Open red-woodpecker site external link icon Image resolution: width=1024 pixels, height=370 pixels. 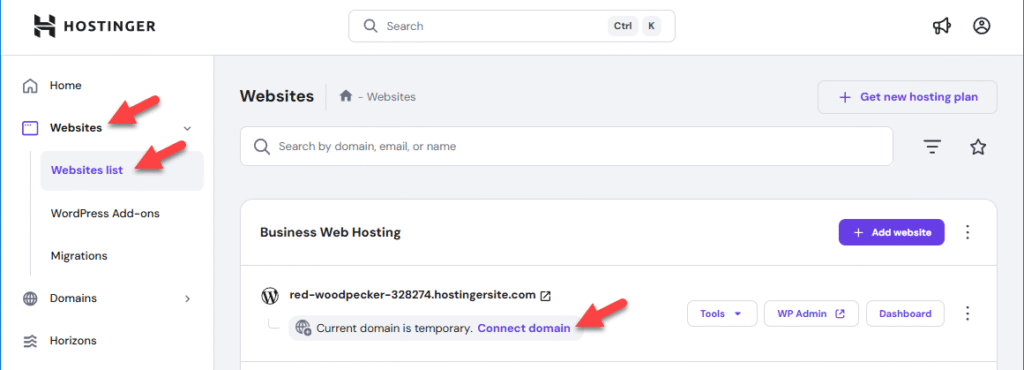coord(545,296)
